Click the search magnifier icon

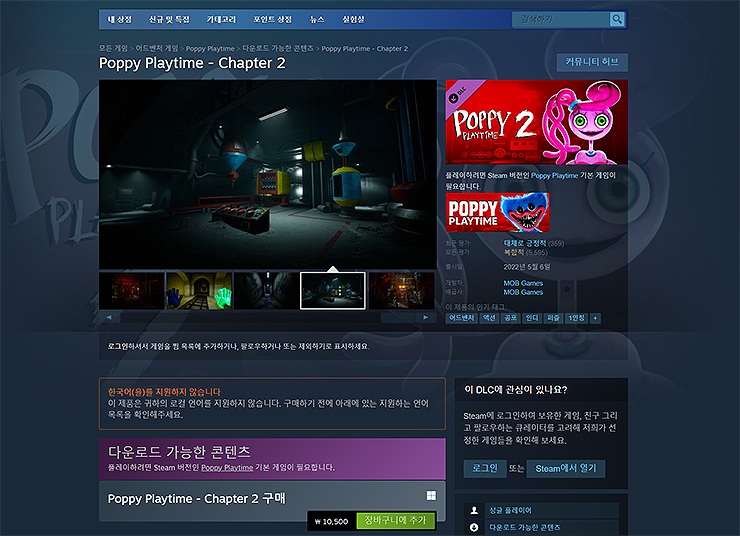click(x=616, y=19)
